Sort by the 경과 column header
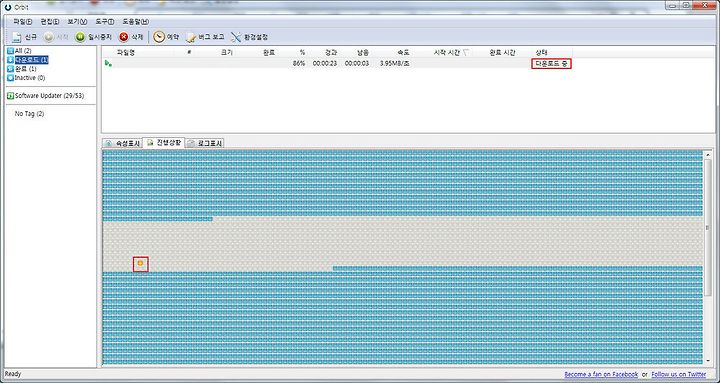The image size is (720, 383). pyautogui.click(x=331, y=53)
